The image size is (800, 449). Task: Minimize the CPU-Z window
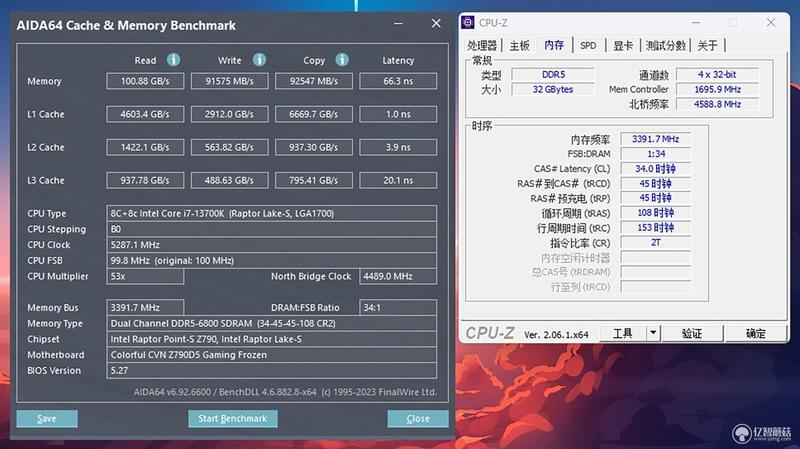point(696,22)
